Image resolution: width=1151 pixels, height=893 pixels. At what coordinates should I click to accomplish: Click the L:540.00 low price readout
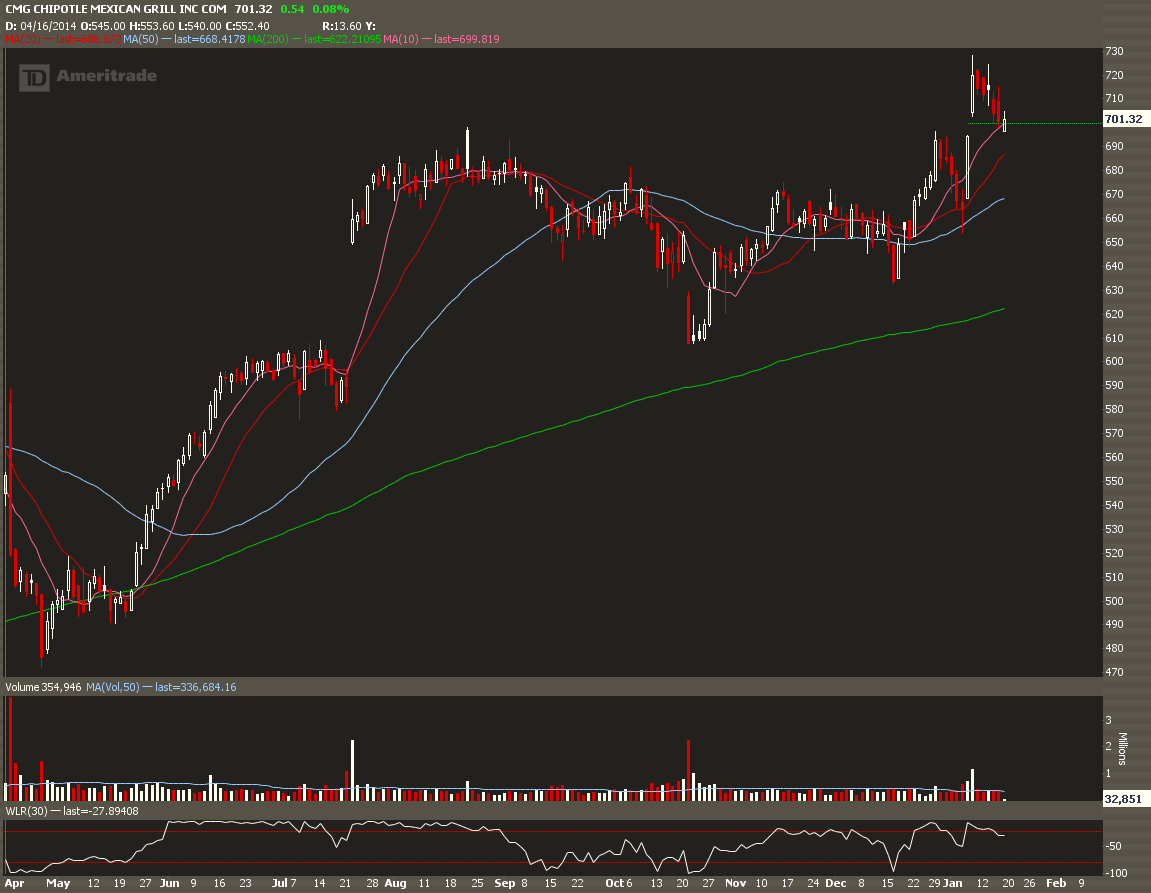pos(200,26)
